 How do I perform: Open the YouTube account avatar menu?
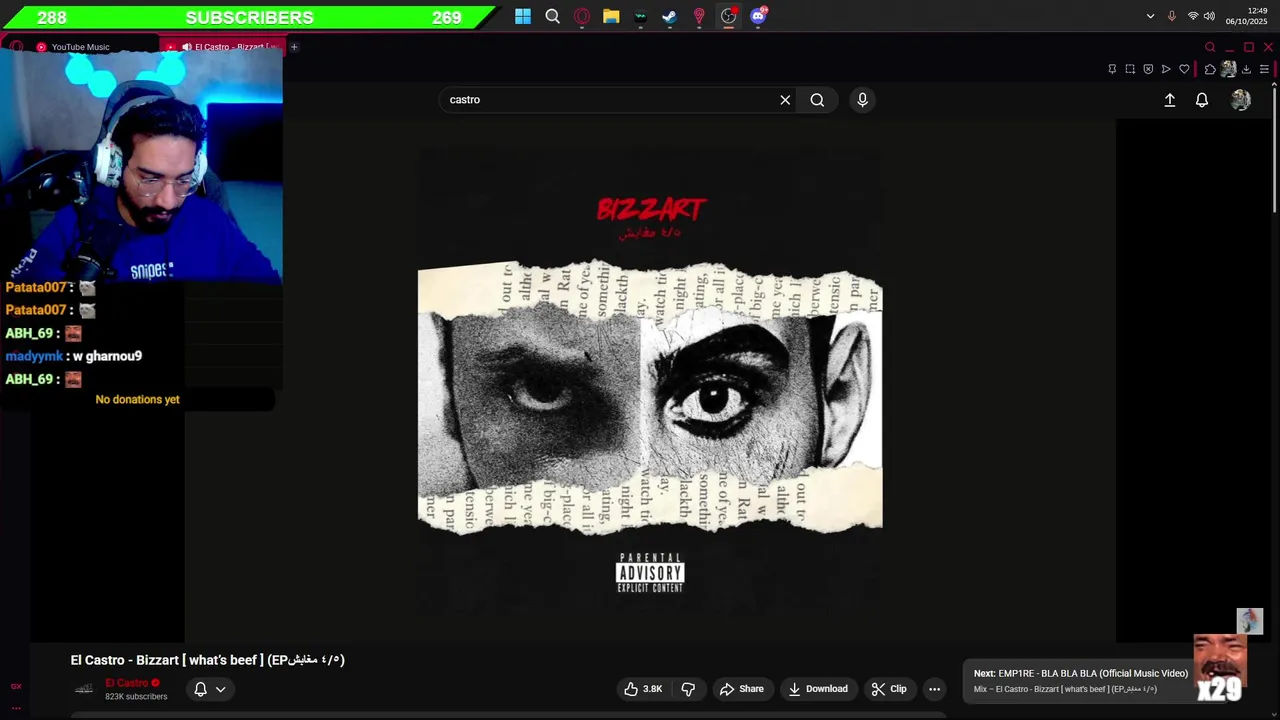pos(1241,100)
